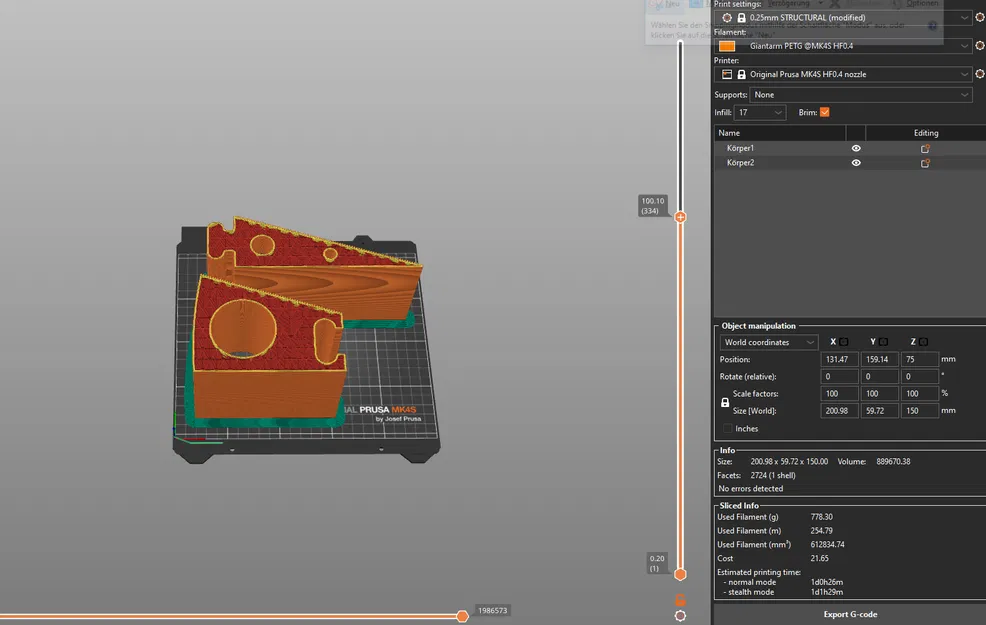Screen dimensions: 986x625
Task: Toggle the scale factors proportion lock
Action: pos(725,402)
